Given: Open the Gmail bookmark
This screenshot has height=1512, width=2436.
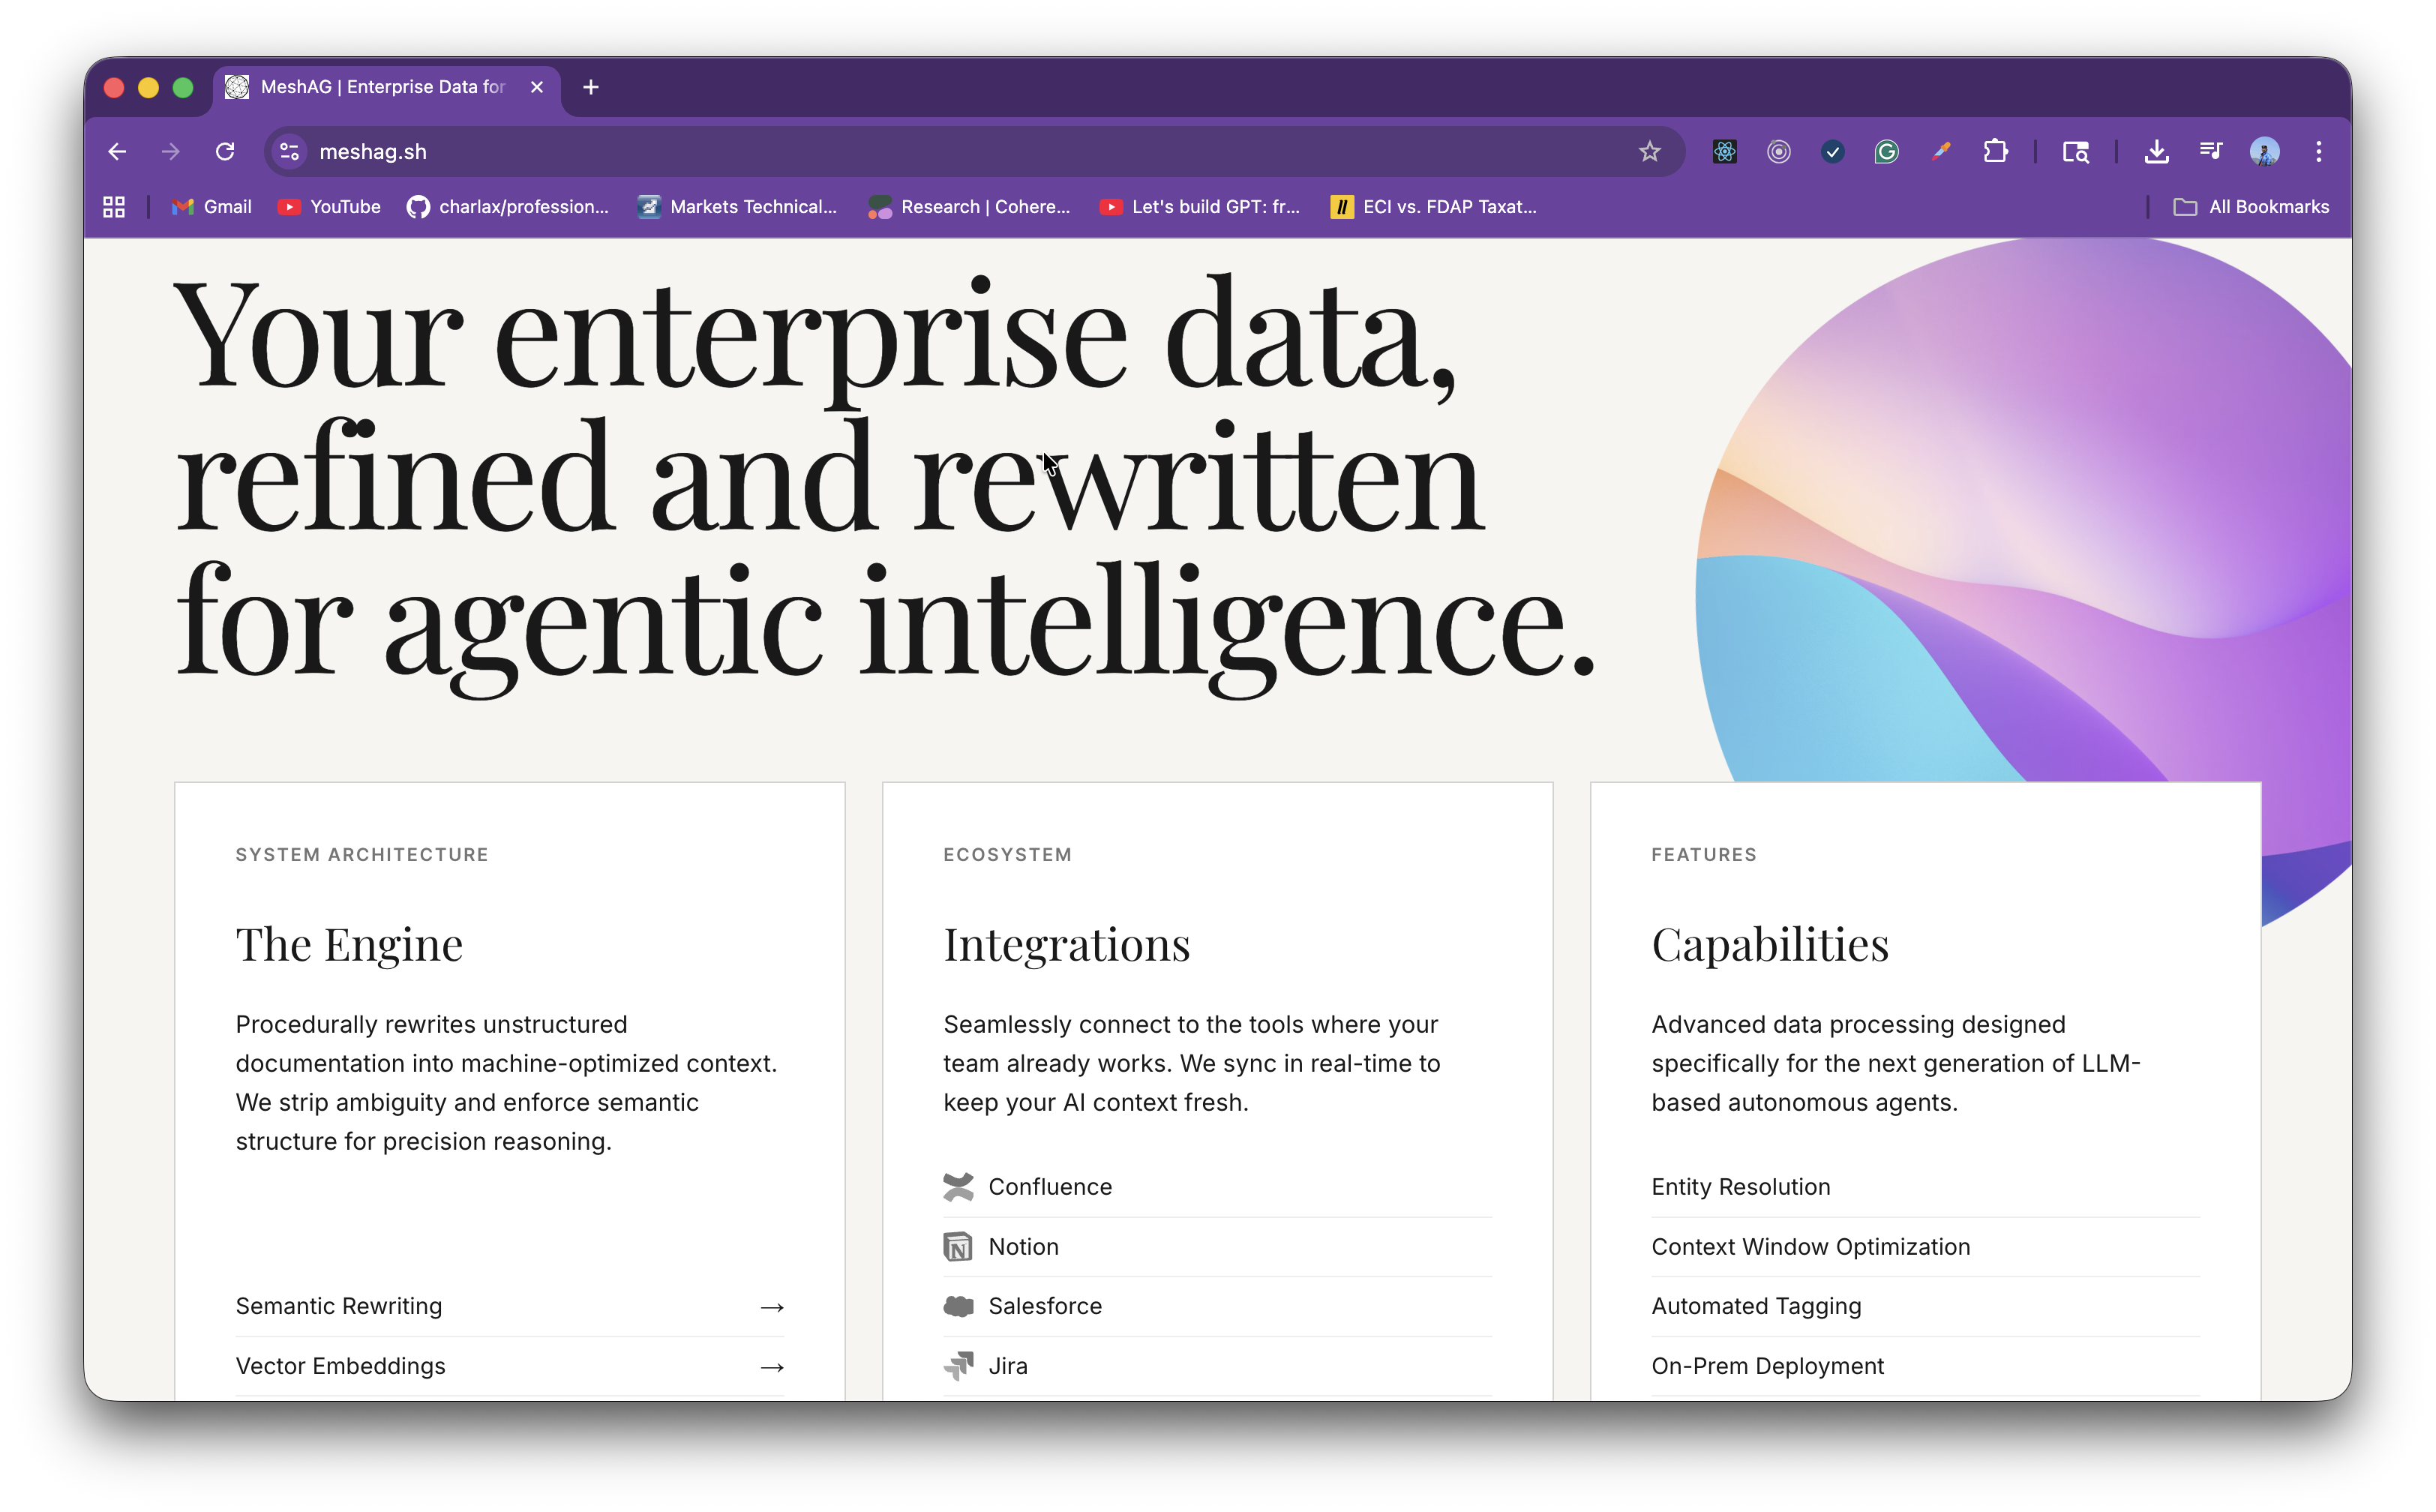Looking at the screenshot, I should [x=211, y=207].
